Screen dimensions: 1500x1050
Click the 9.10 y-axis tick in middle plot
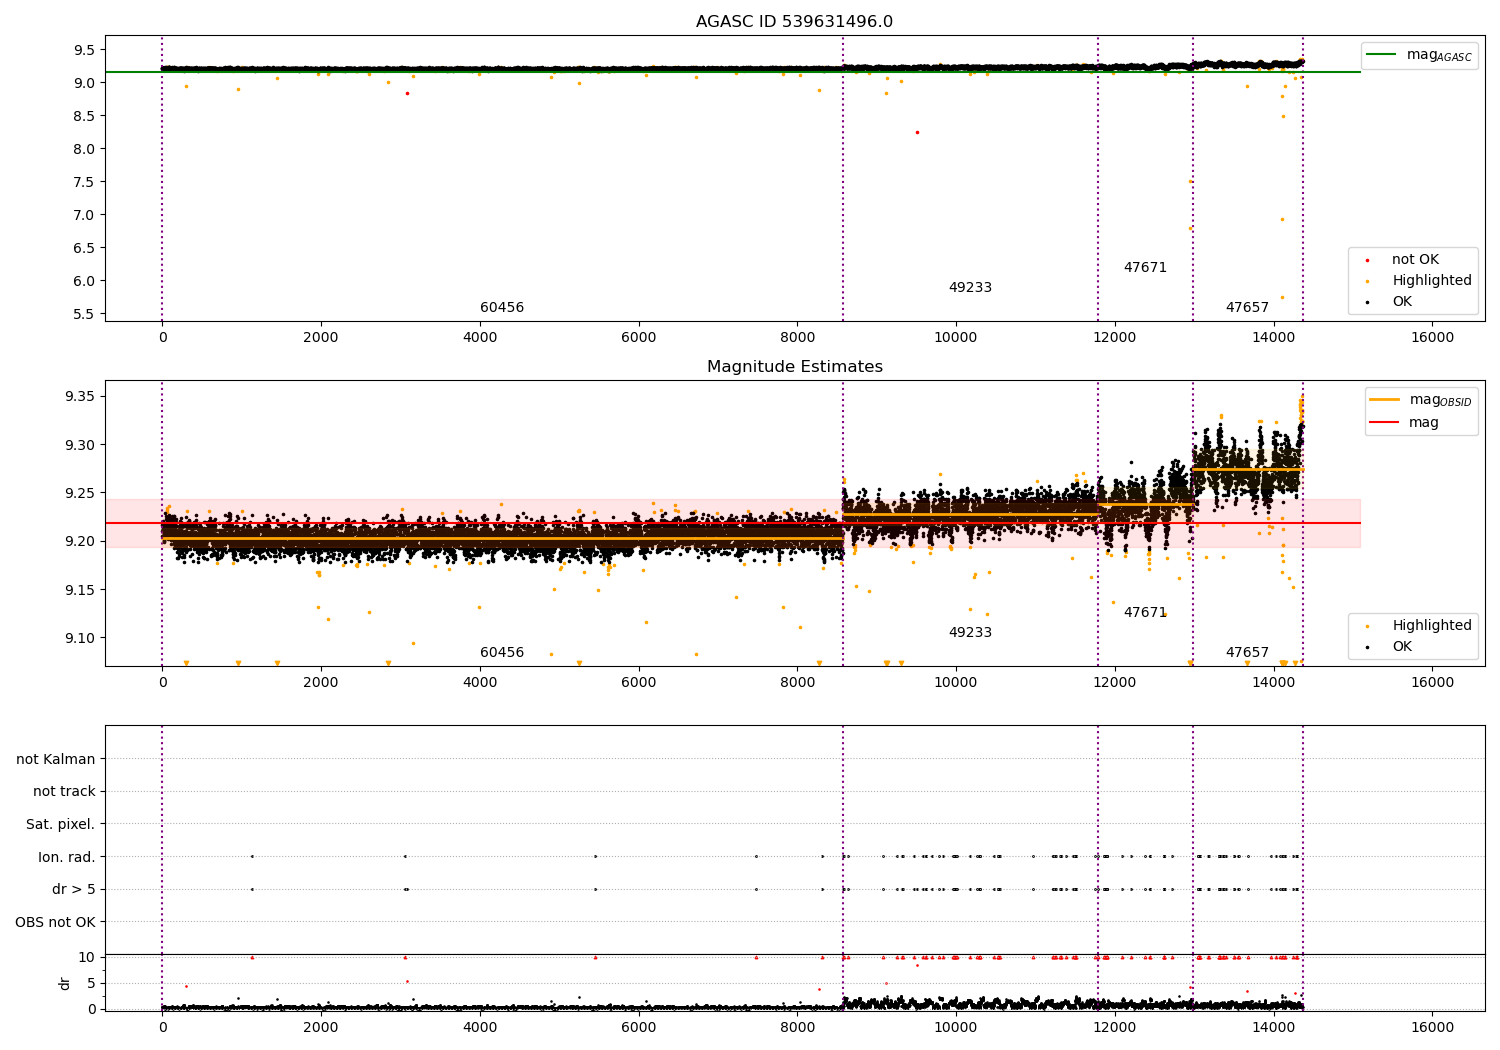coord(81,638)
